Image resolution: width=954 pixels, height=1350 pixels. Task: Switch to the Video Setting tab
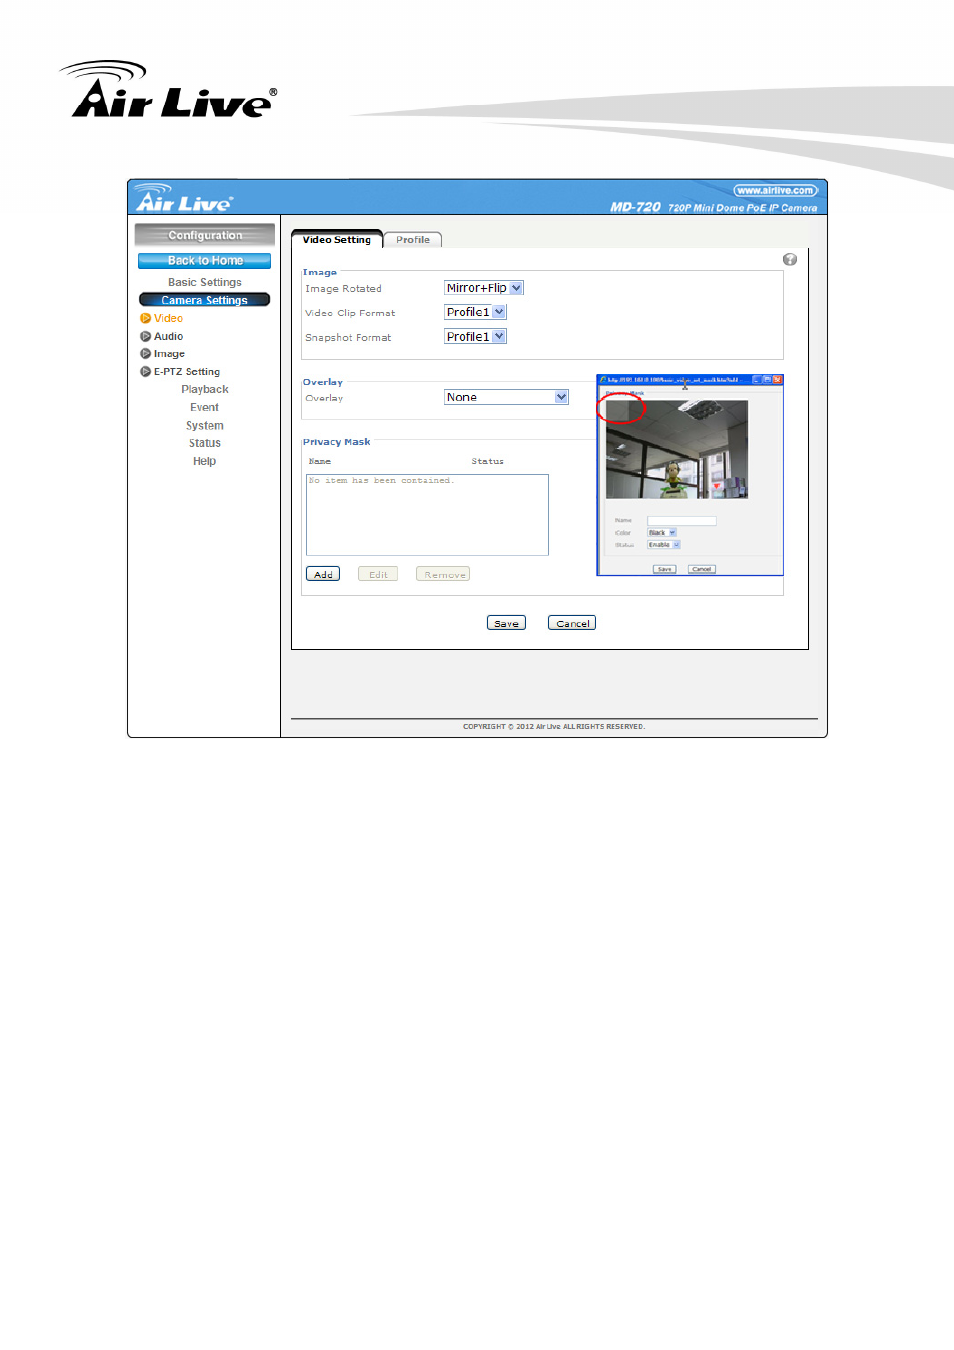(x=337, y=239)
